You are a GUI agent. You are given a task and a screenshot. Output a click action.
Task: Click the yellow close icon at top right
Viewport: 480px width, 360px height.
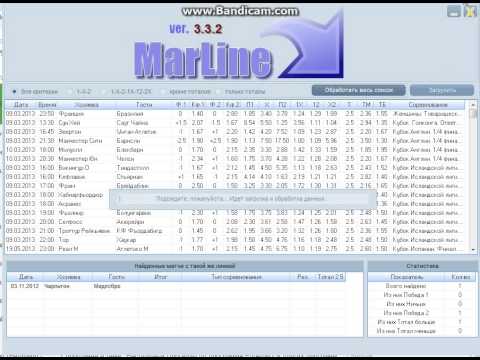470,12
